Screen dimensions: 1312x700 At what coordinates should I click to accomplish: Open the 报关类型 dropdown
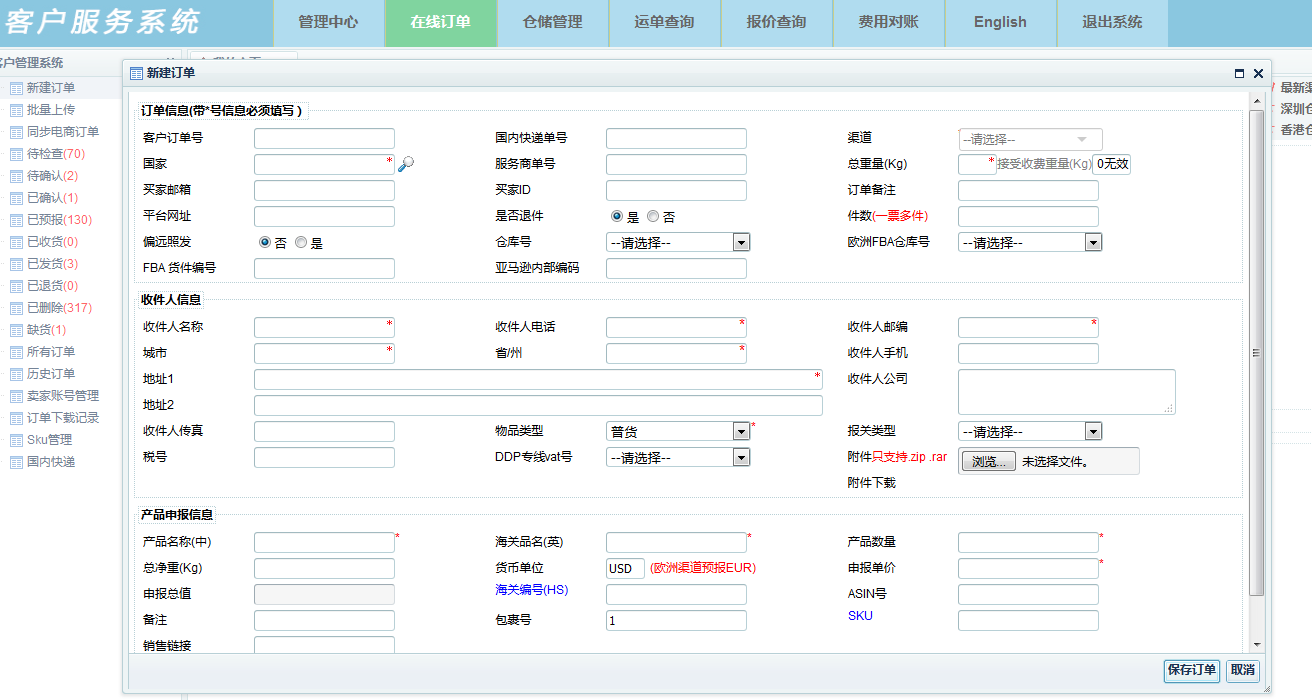tap(1093, 431)
